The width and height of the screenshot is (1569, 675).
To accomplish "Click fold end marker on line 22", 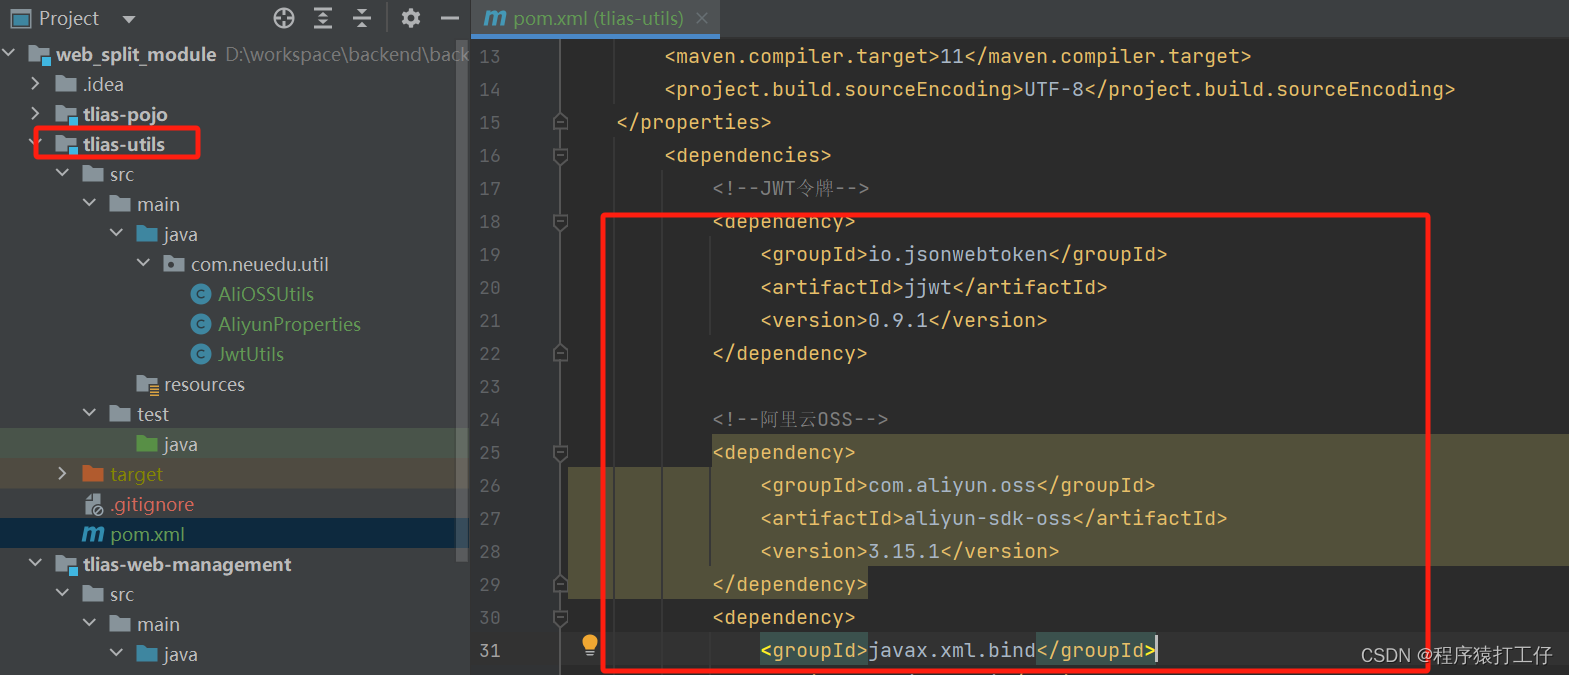I will [x=560, y=353].
